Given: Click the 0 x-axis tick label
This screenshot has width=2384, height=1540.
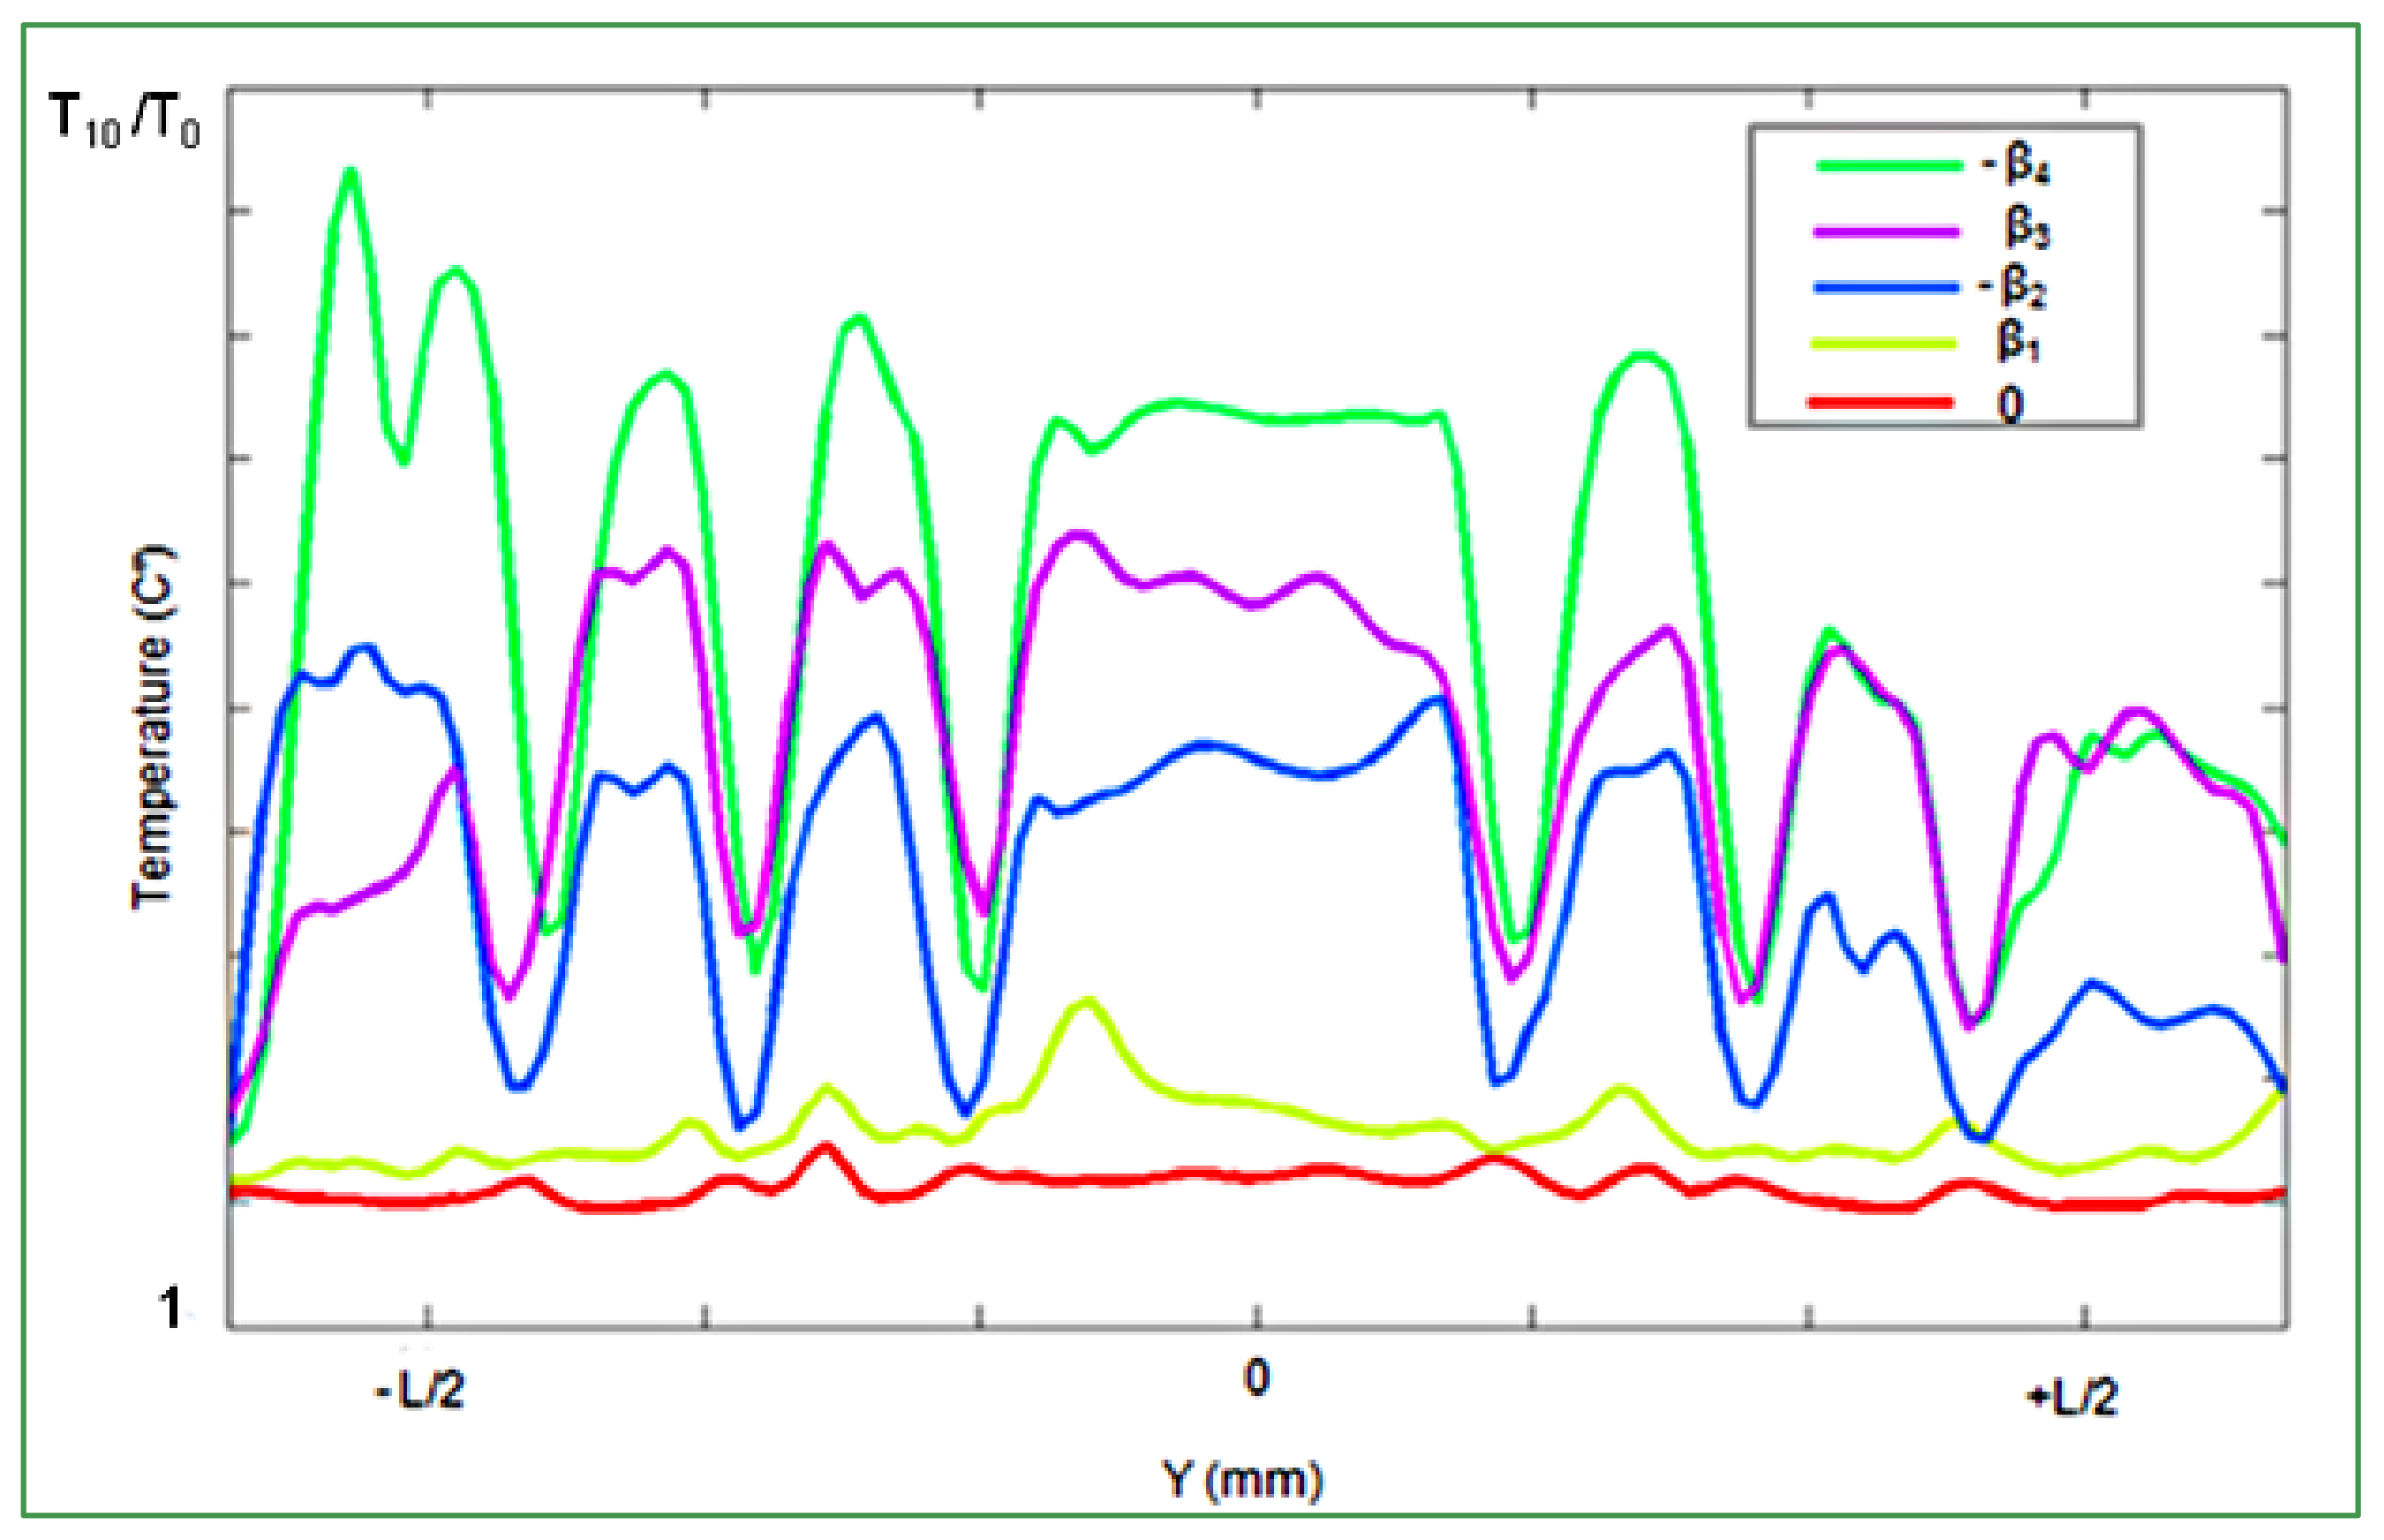Looking at the screenshot, I should click(x=1257, y=1378).
